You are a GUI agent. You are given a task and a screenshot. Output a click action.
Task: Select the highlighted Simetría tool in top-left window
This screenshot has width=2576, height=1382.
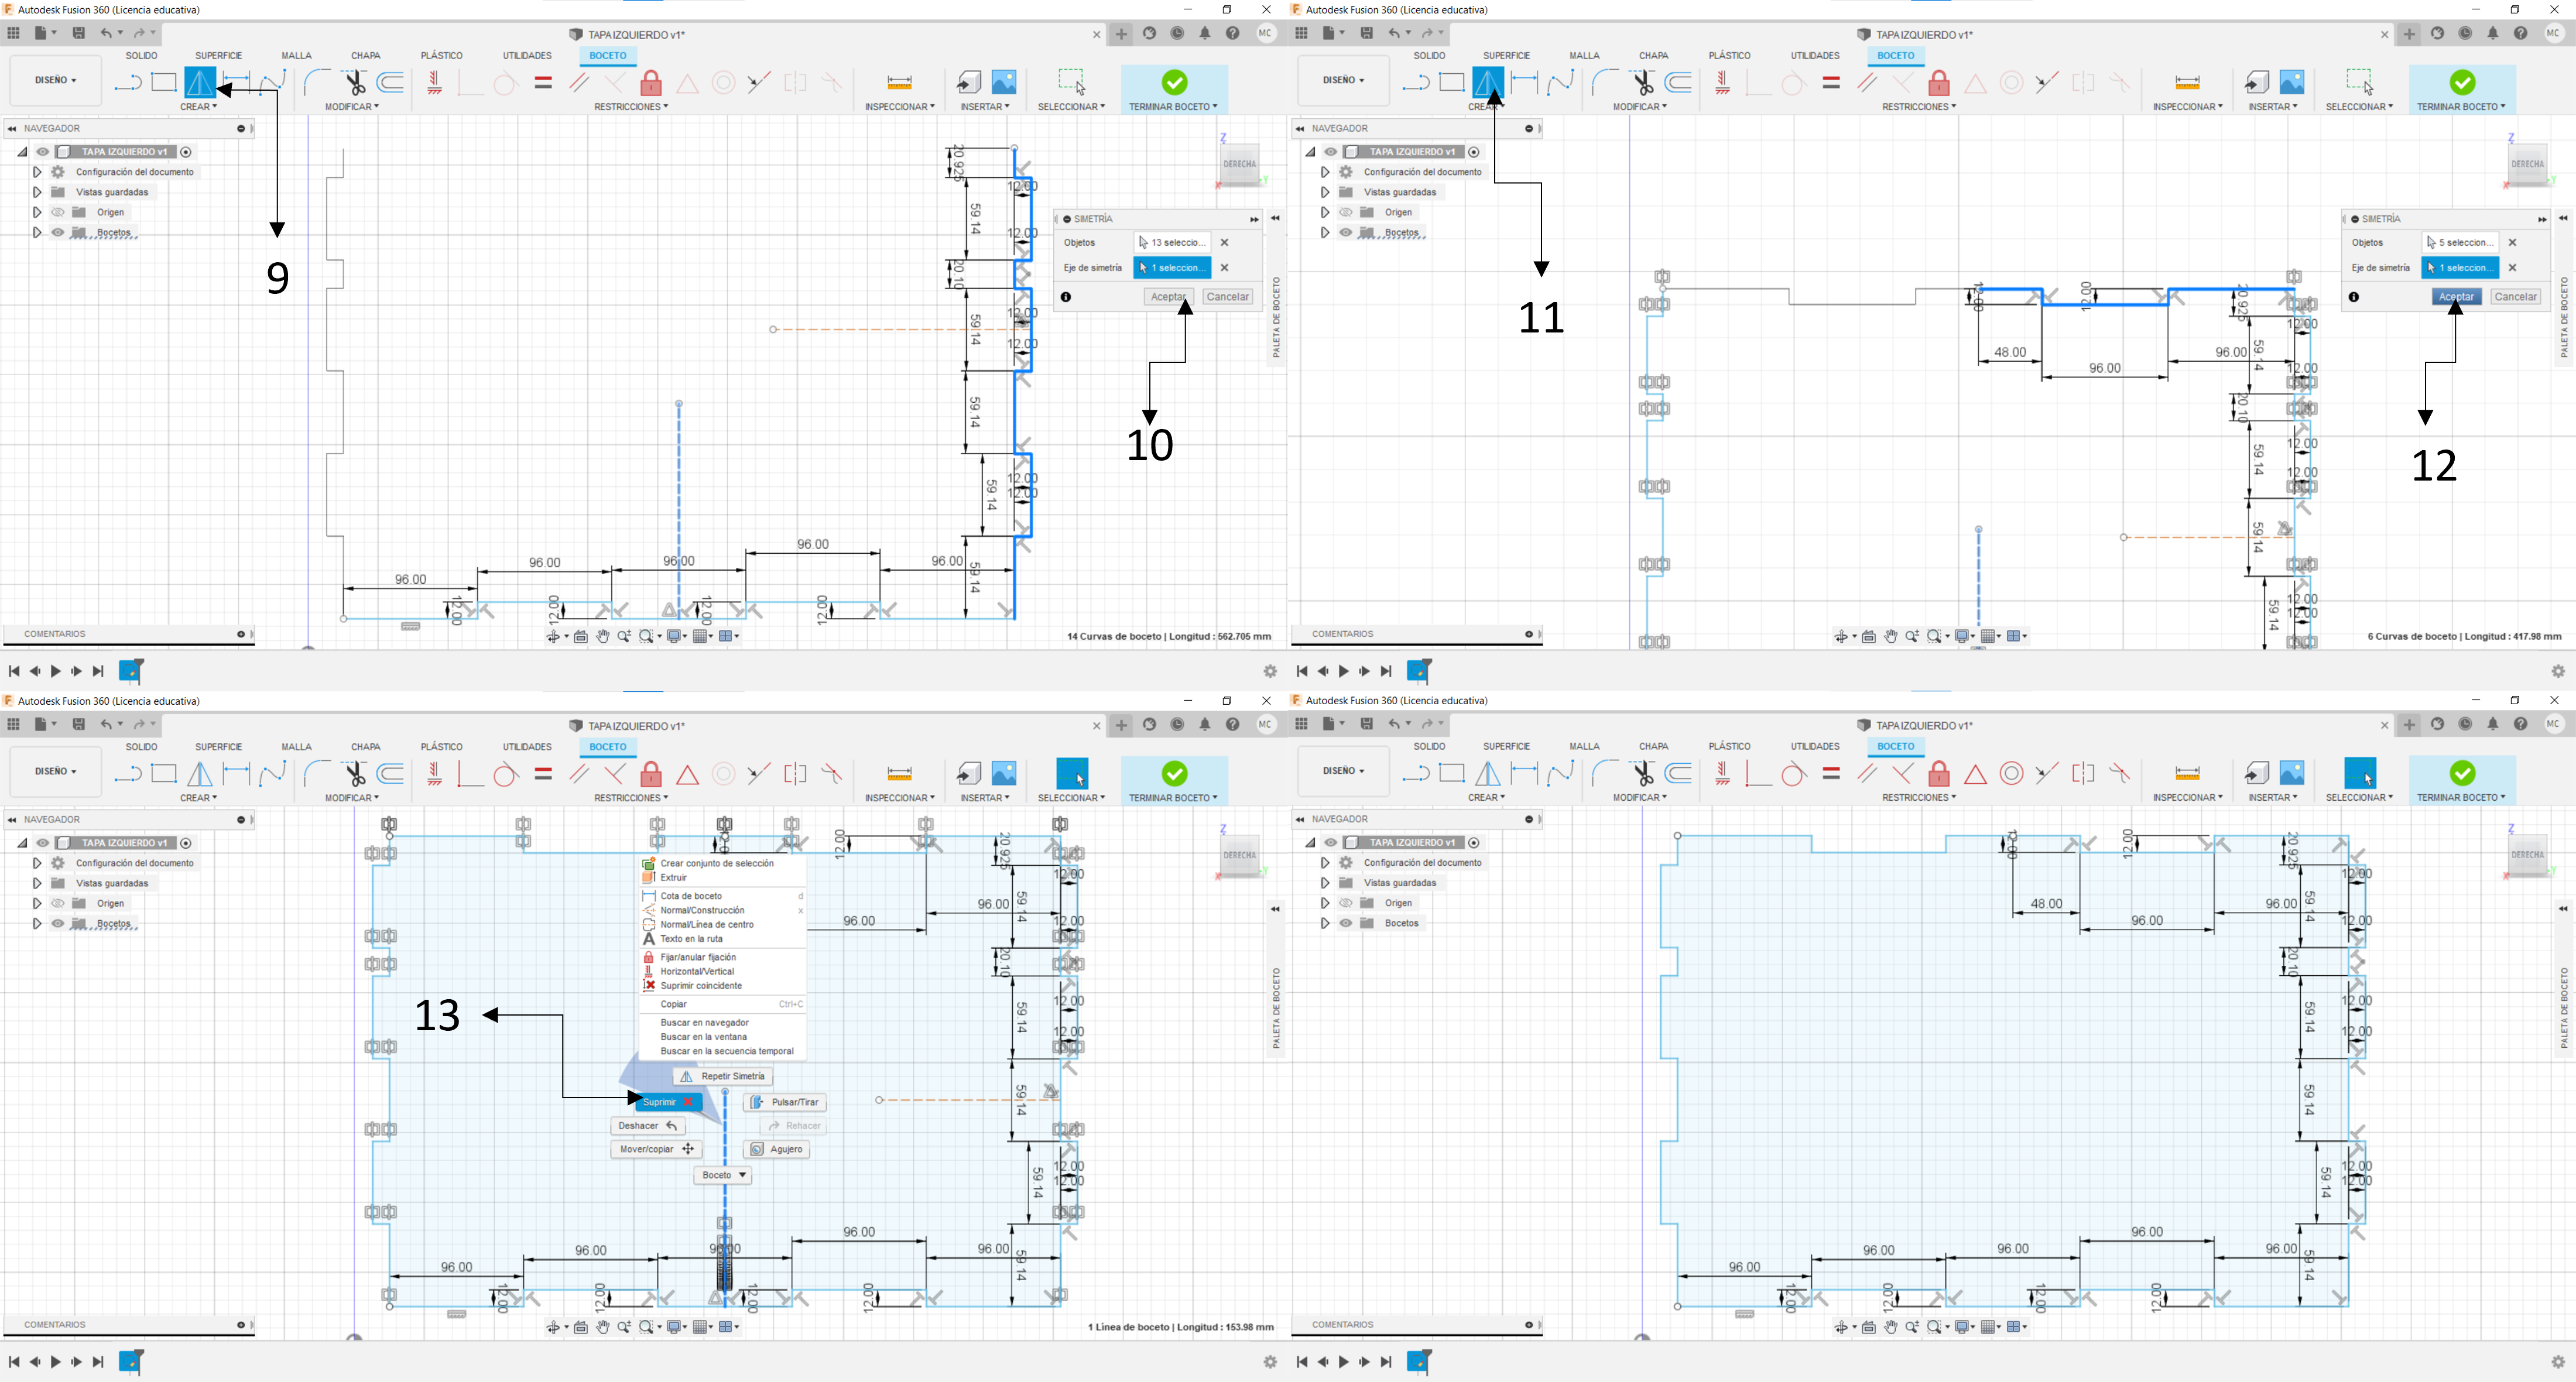[200, 82]
